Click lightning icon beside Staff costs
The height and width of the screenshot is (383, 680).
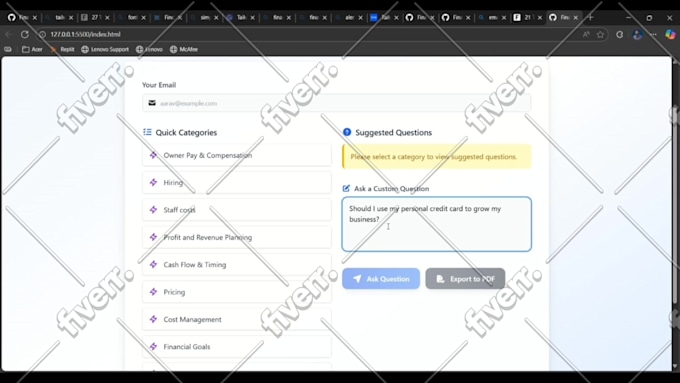pos(153,210)
